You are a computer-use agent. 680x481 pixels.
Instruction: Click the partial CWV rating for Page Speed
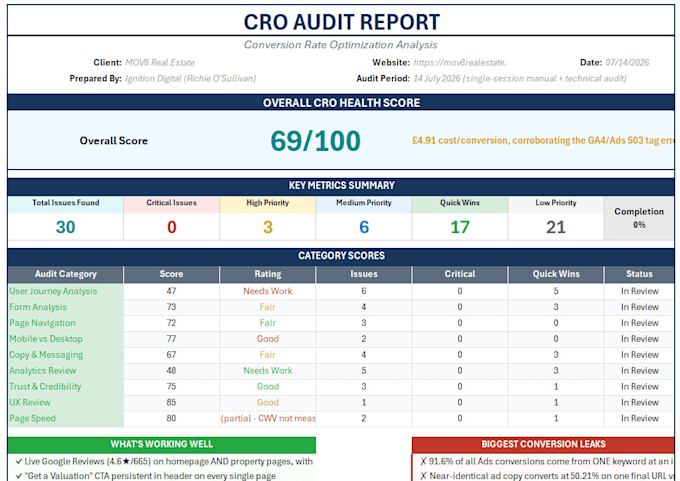click(x=268, y=419)
